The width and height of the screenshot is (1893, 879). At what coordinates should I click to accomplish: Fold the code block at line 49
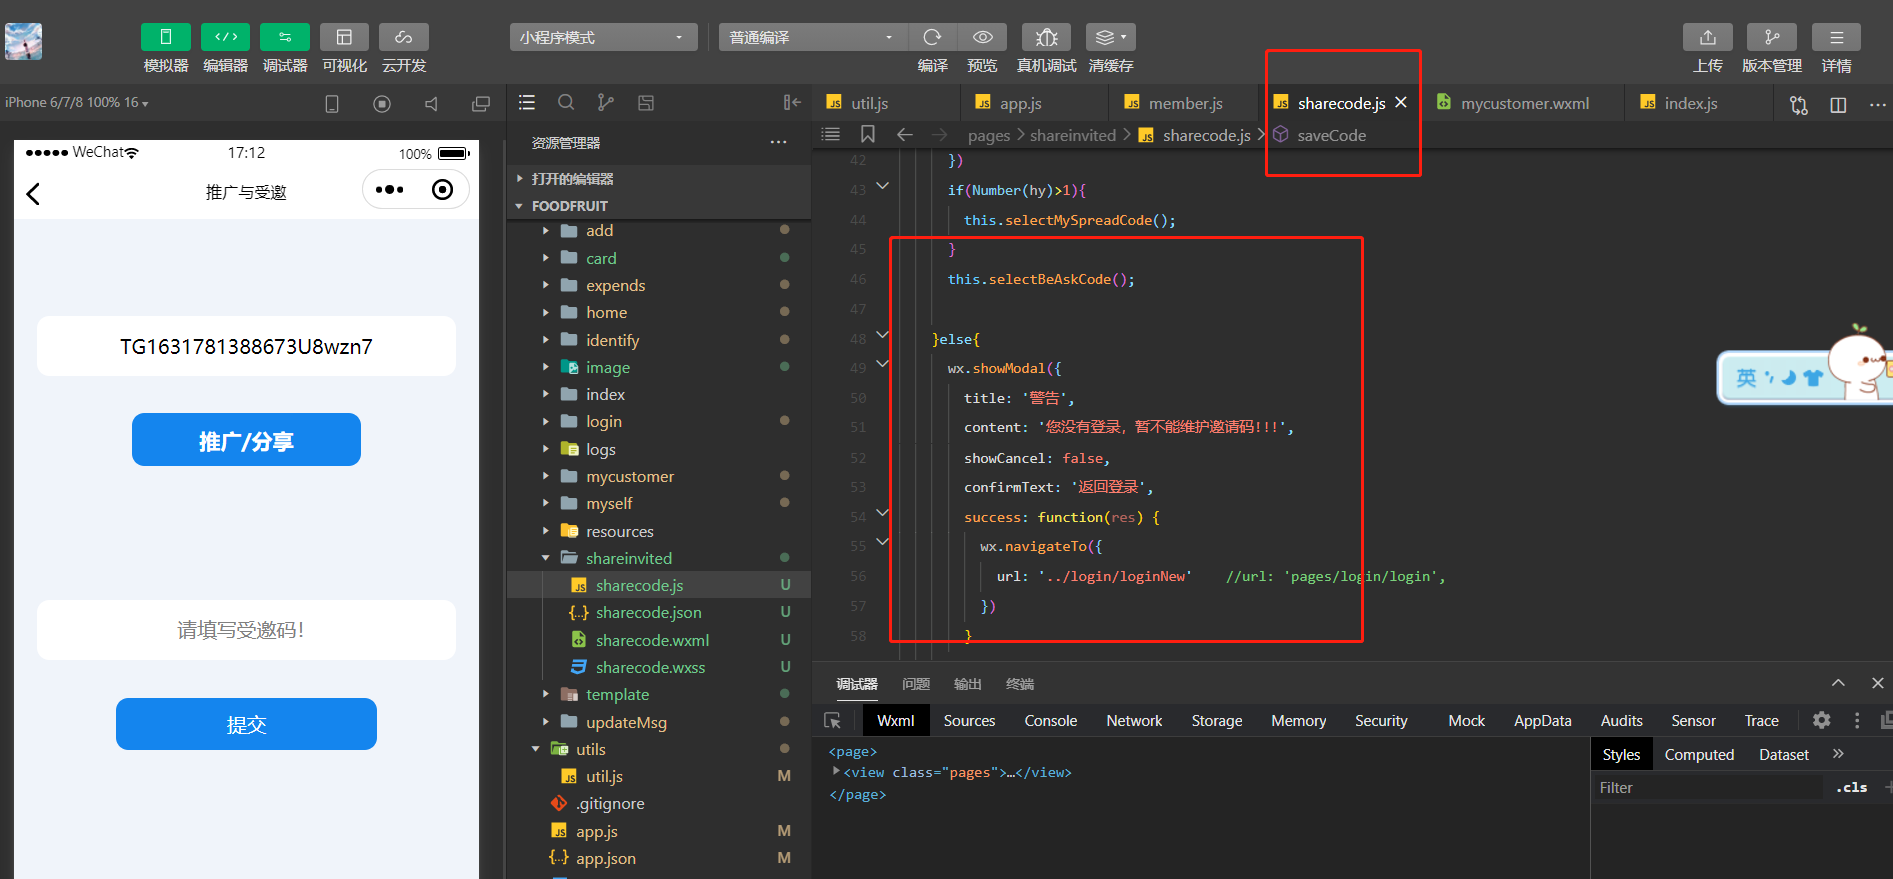click(882, 364)
